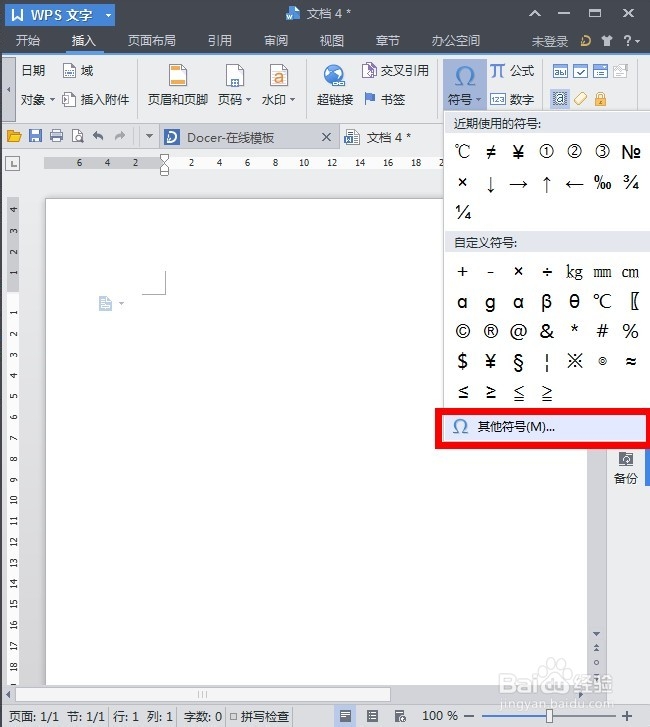Switch to outline view icon in status bar
Viewport: 650px width, 727px height.
click(372, 716)
